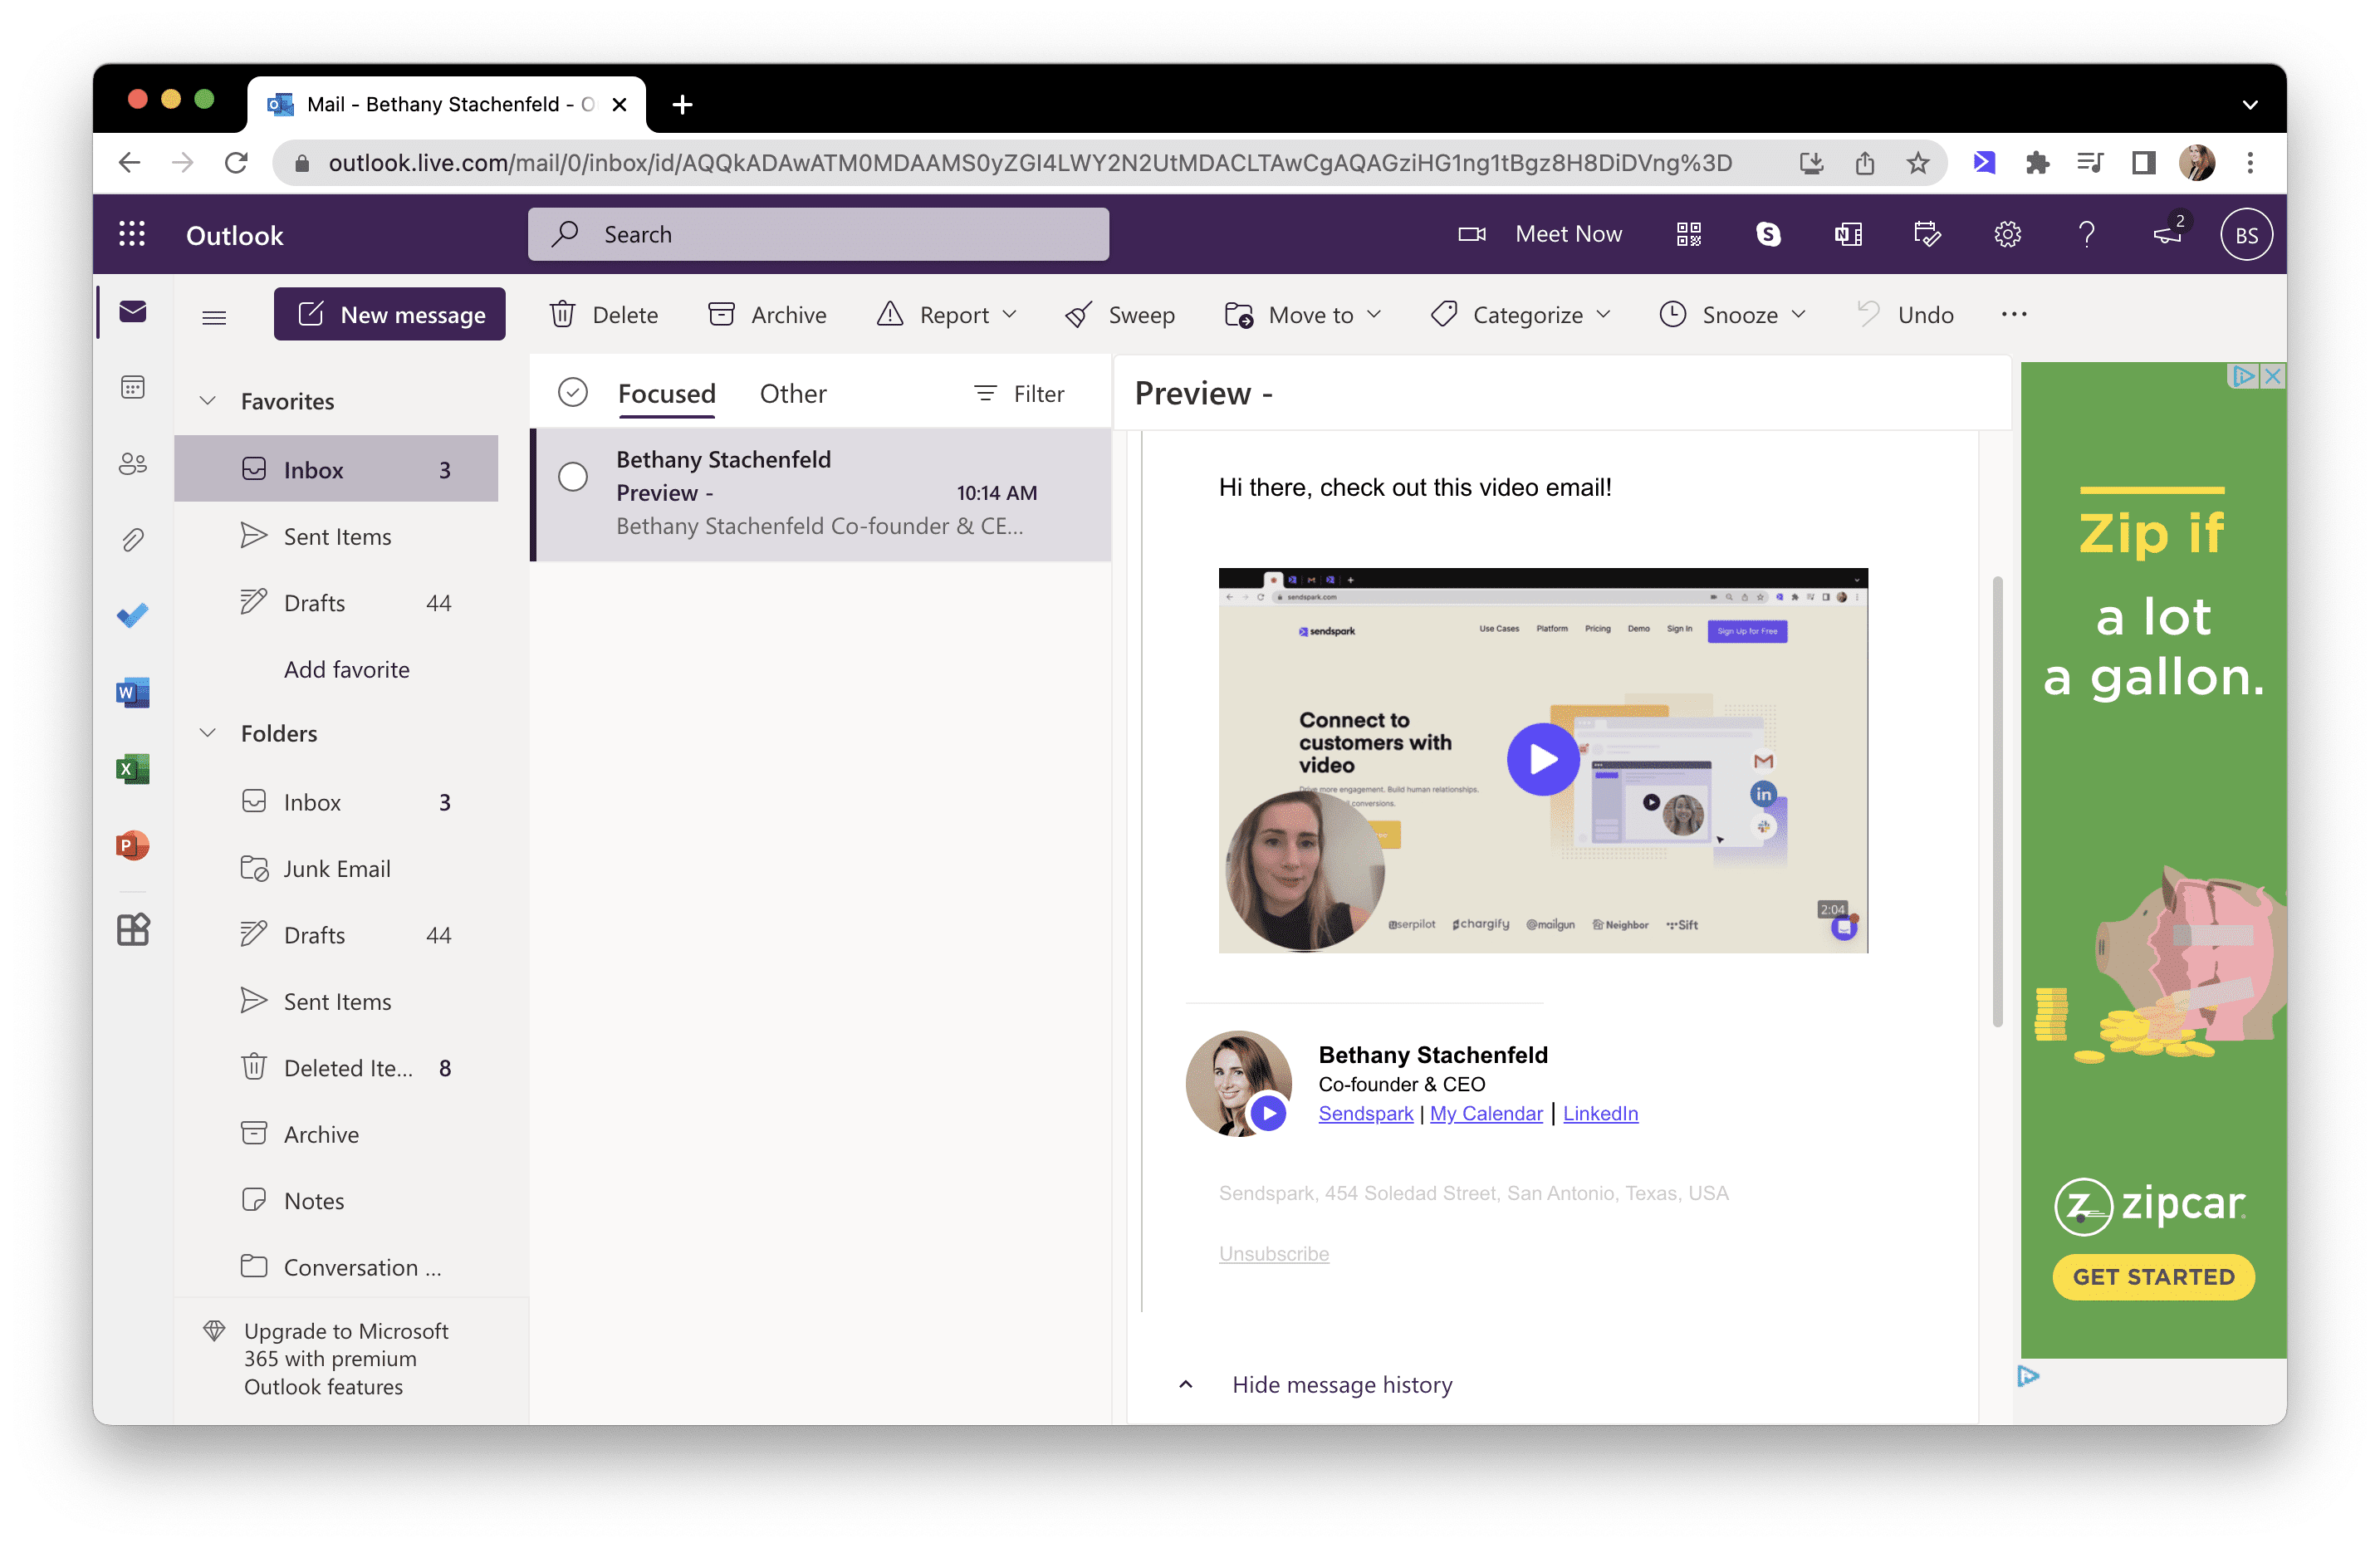Screen dimensions: 2380x1548
Task: Click the Meet Now video icon
Action: tap(1471, 234)
